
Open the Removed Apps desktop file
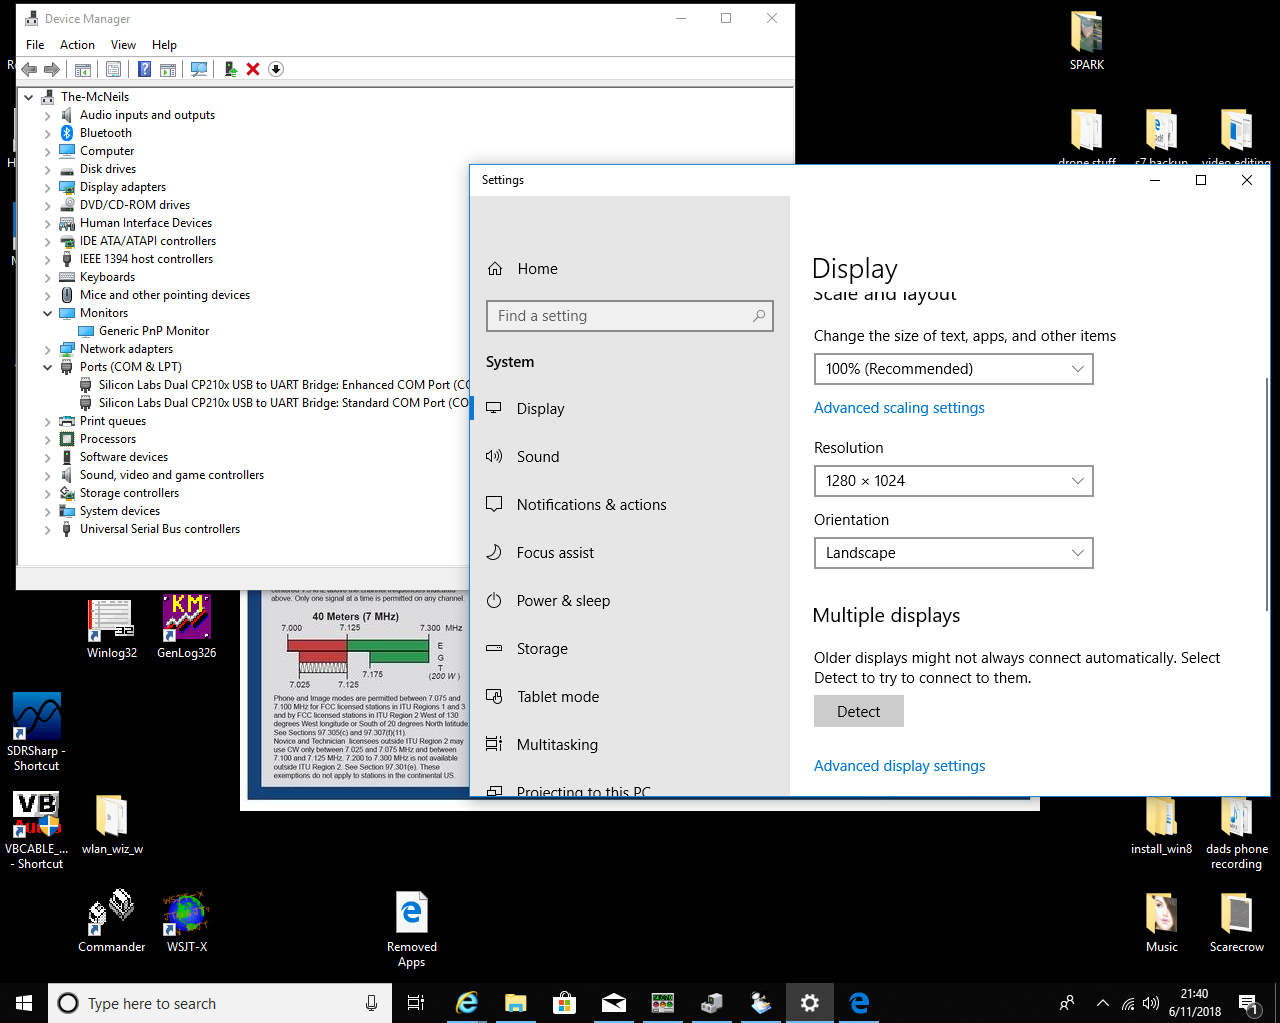[x=412, y=929]
